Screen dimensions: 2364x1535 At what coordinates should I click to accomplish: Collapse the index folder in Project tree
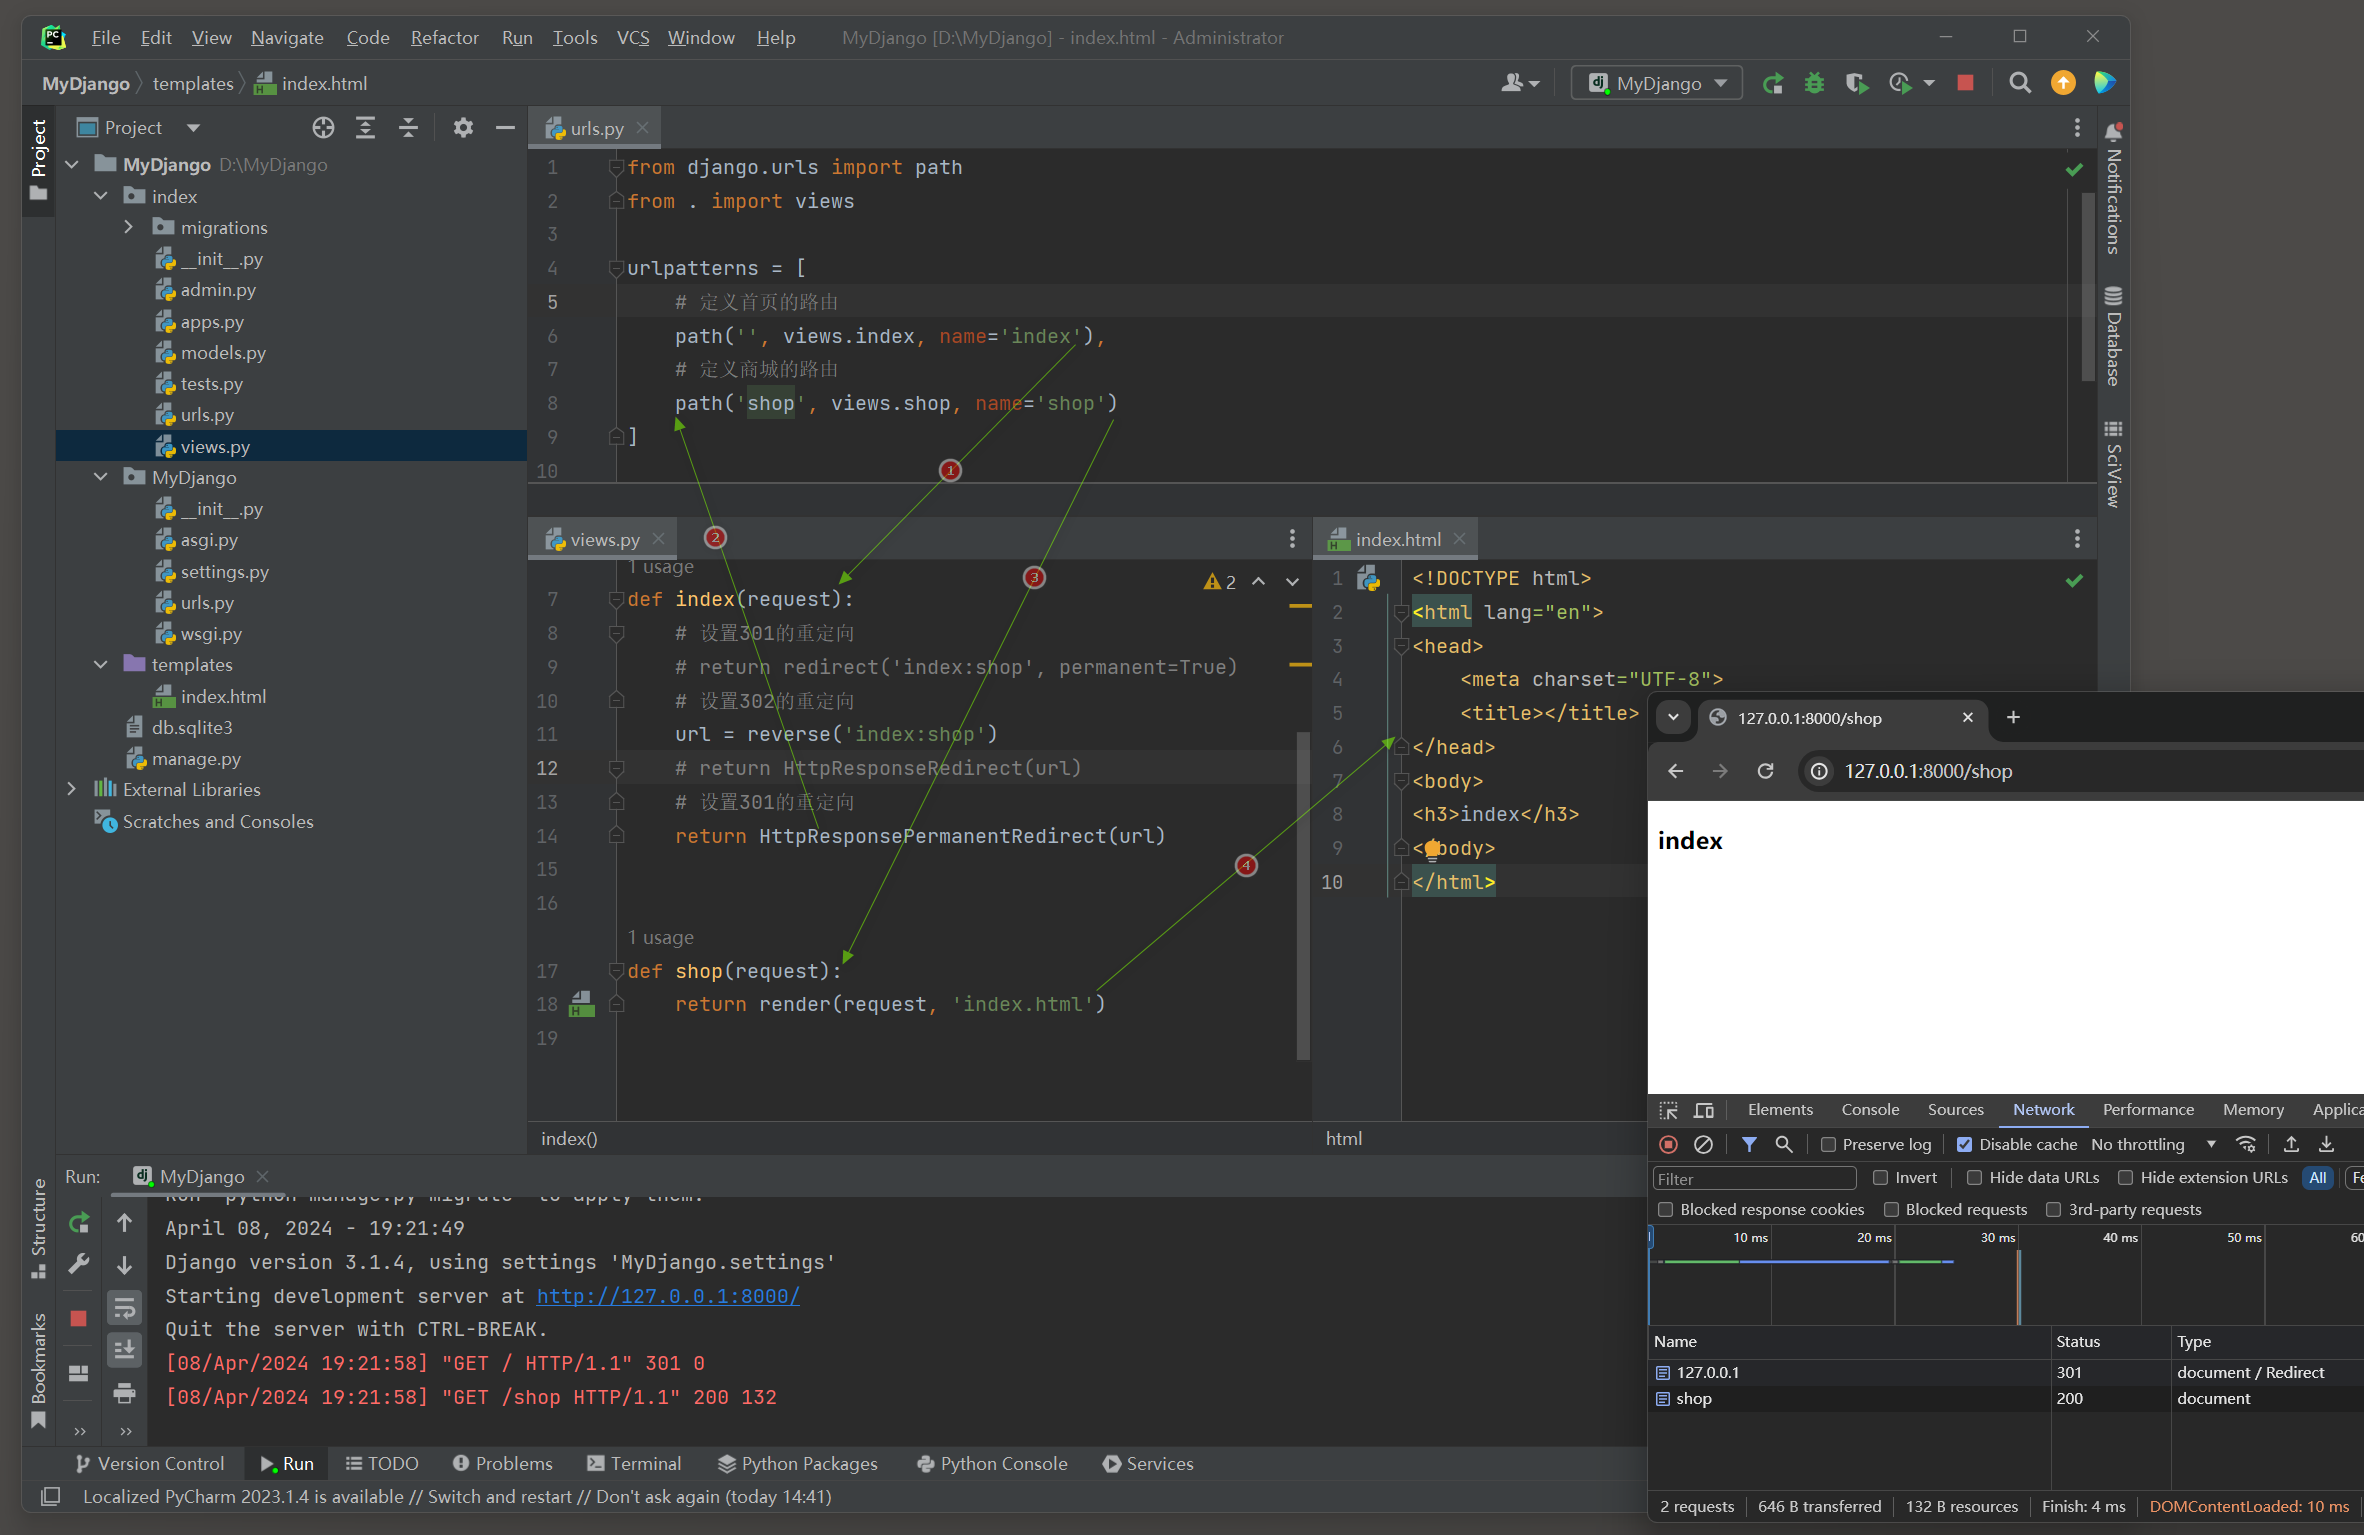click(x=100, y=196)
